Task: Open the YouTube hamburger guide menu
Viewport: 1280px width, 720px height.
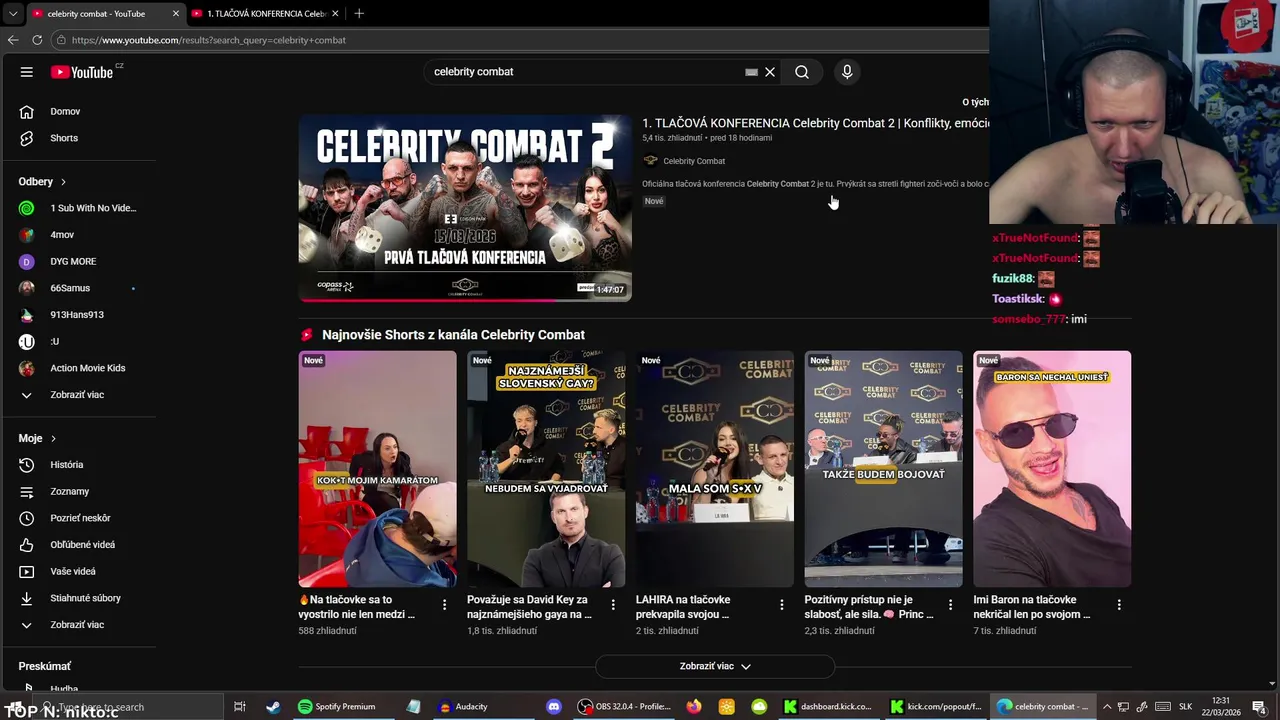Action: coord(27,72)
